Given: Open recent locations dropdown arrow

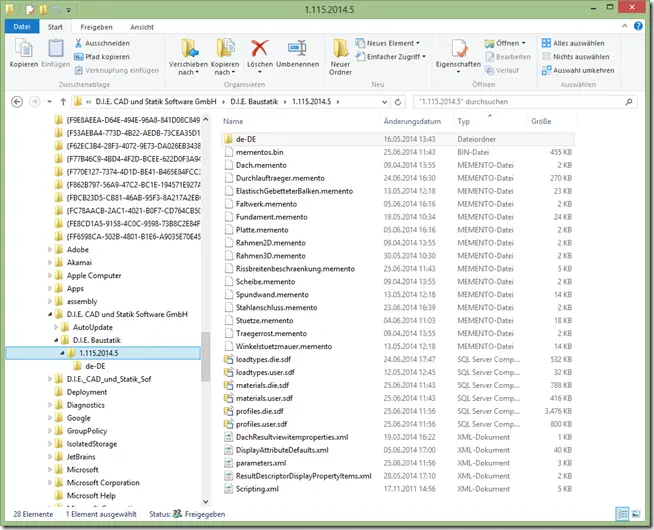Looking at the screenshot, I should [49, 102].
